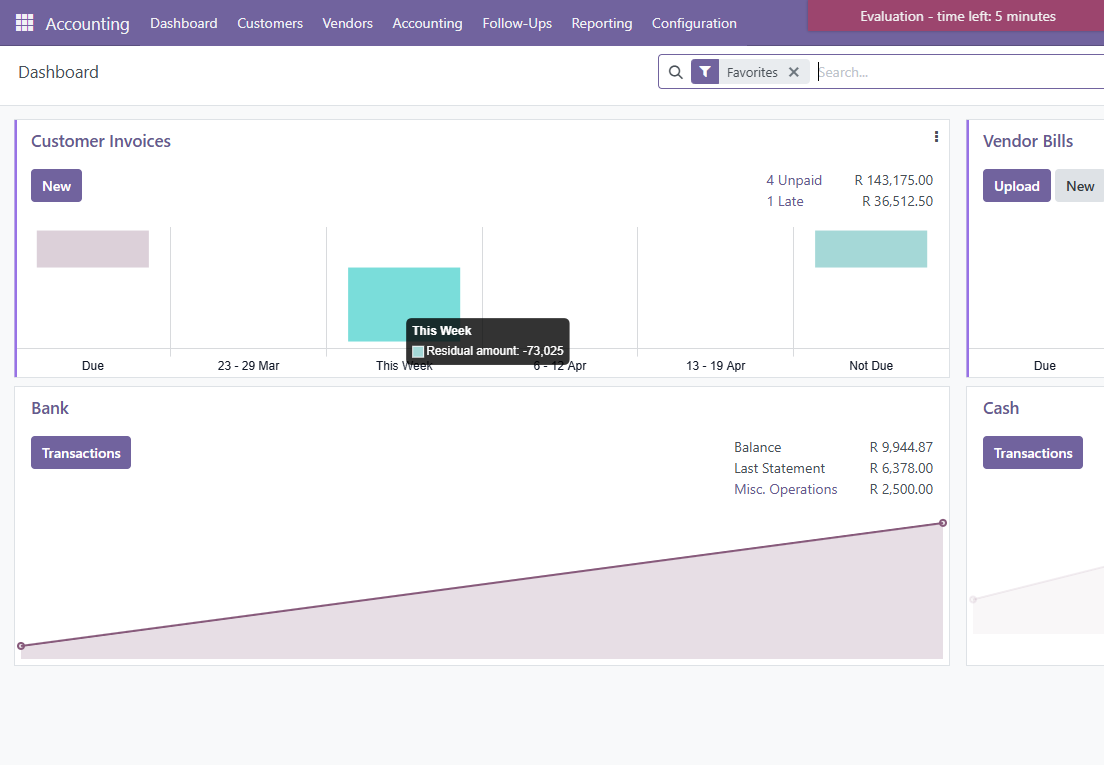Click late total R 36,512.50
Viewport: 1104px width, 765px height.
(898, 201)
